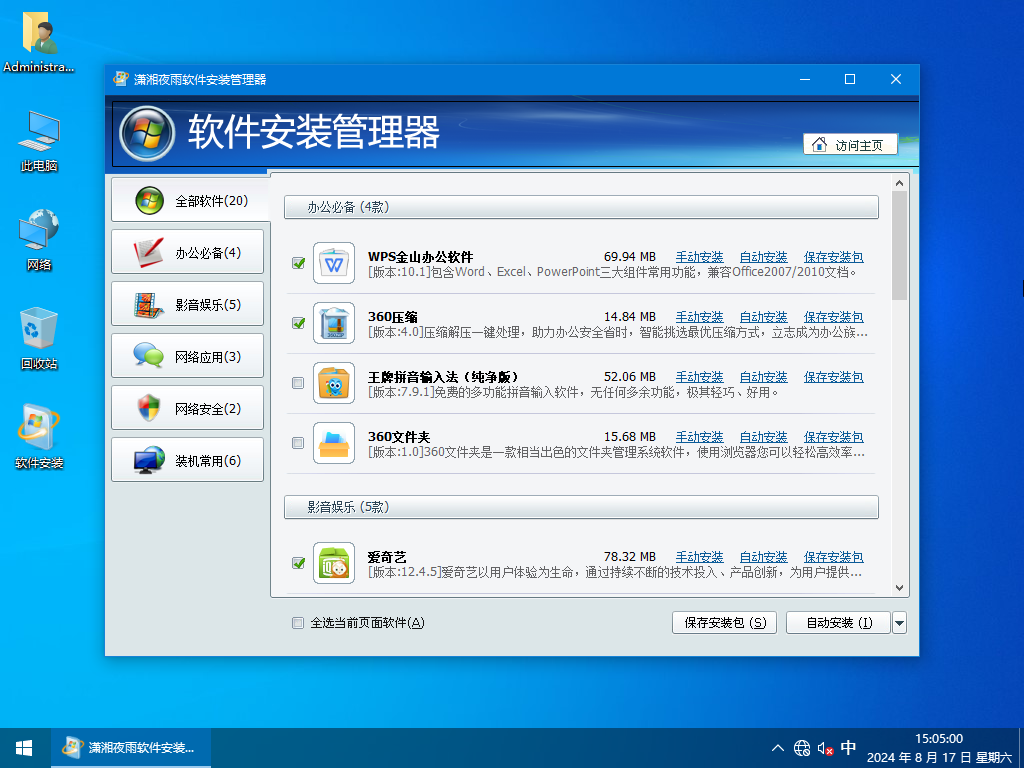This screenshot has width=1024, height=768.
Task: Uncheck the 360压缩 checkbox
Action: point(298,323)
